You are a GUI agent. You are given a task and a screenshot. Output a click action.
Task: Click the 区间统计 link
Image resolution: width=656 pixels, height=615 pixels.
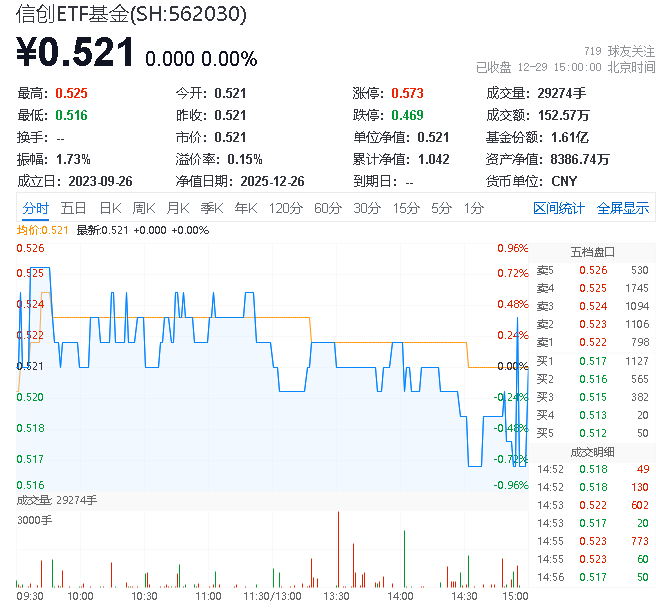click(x=559, y=208)
